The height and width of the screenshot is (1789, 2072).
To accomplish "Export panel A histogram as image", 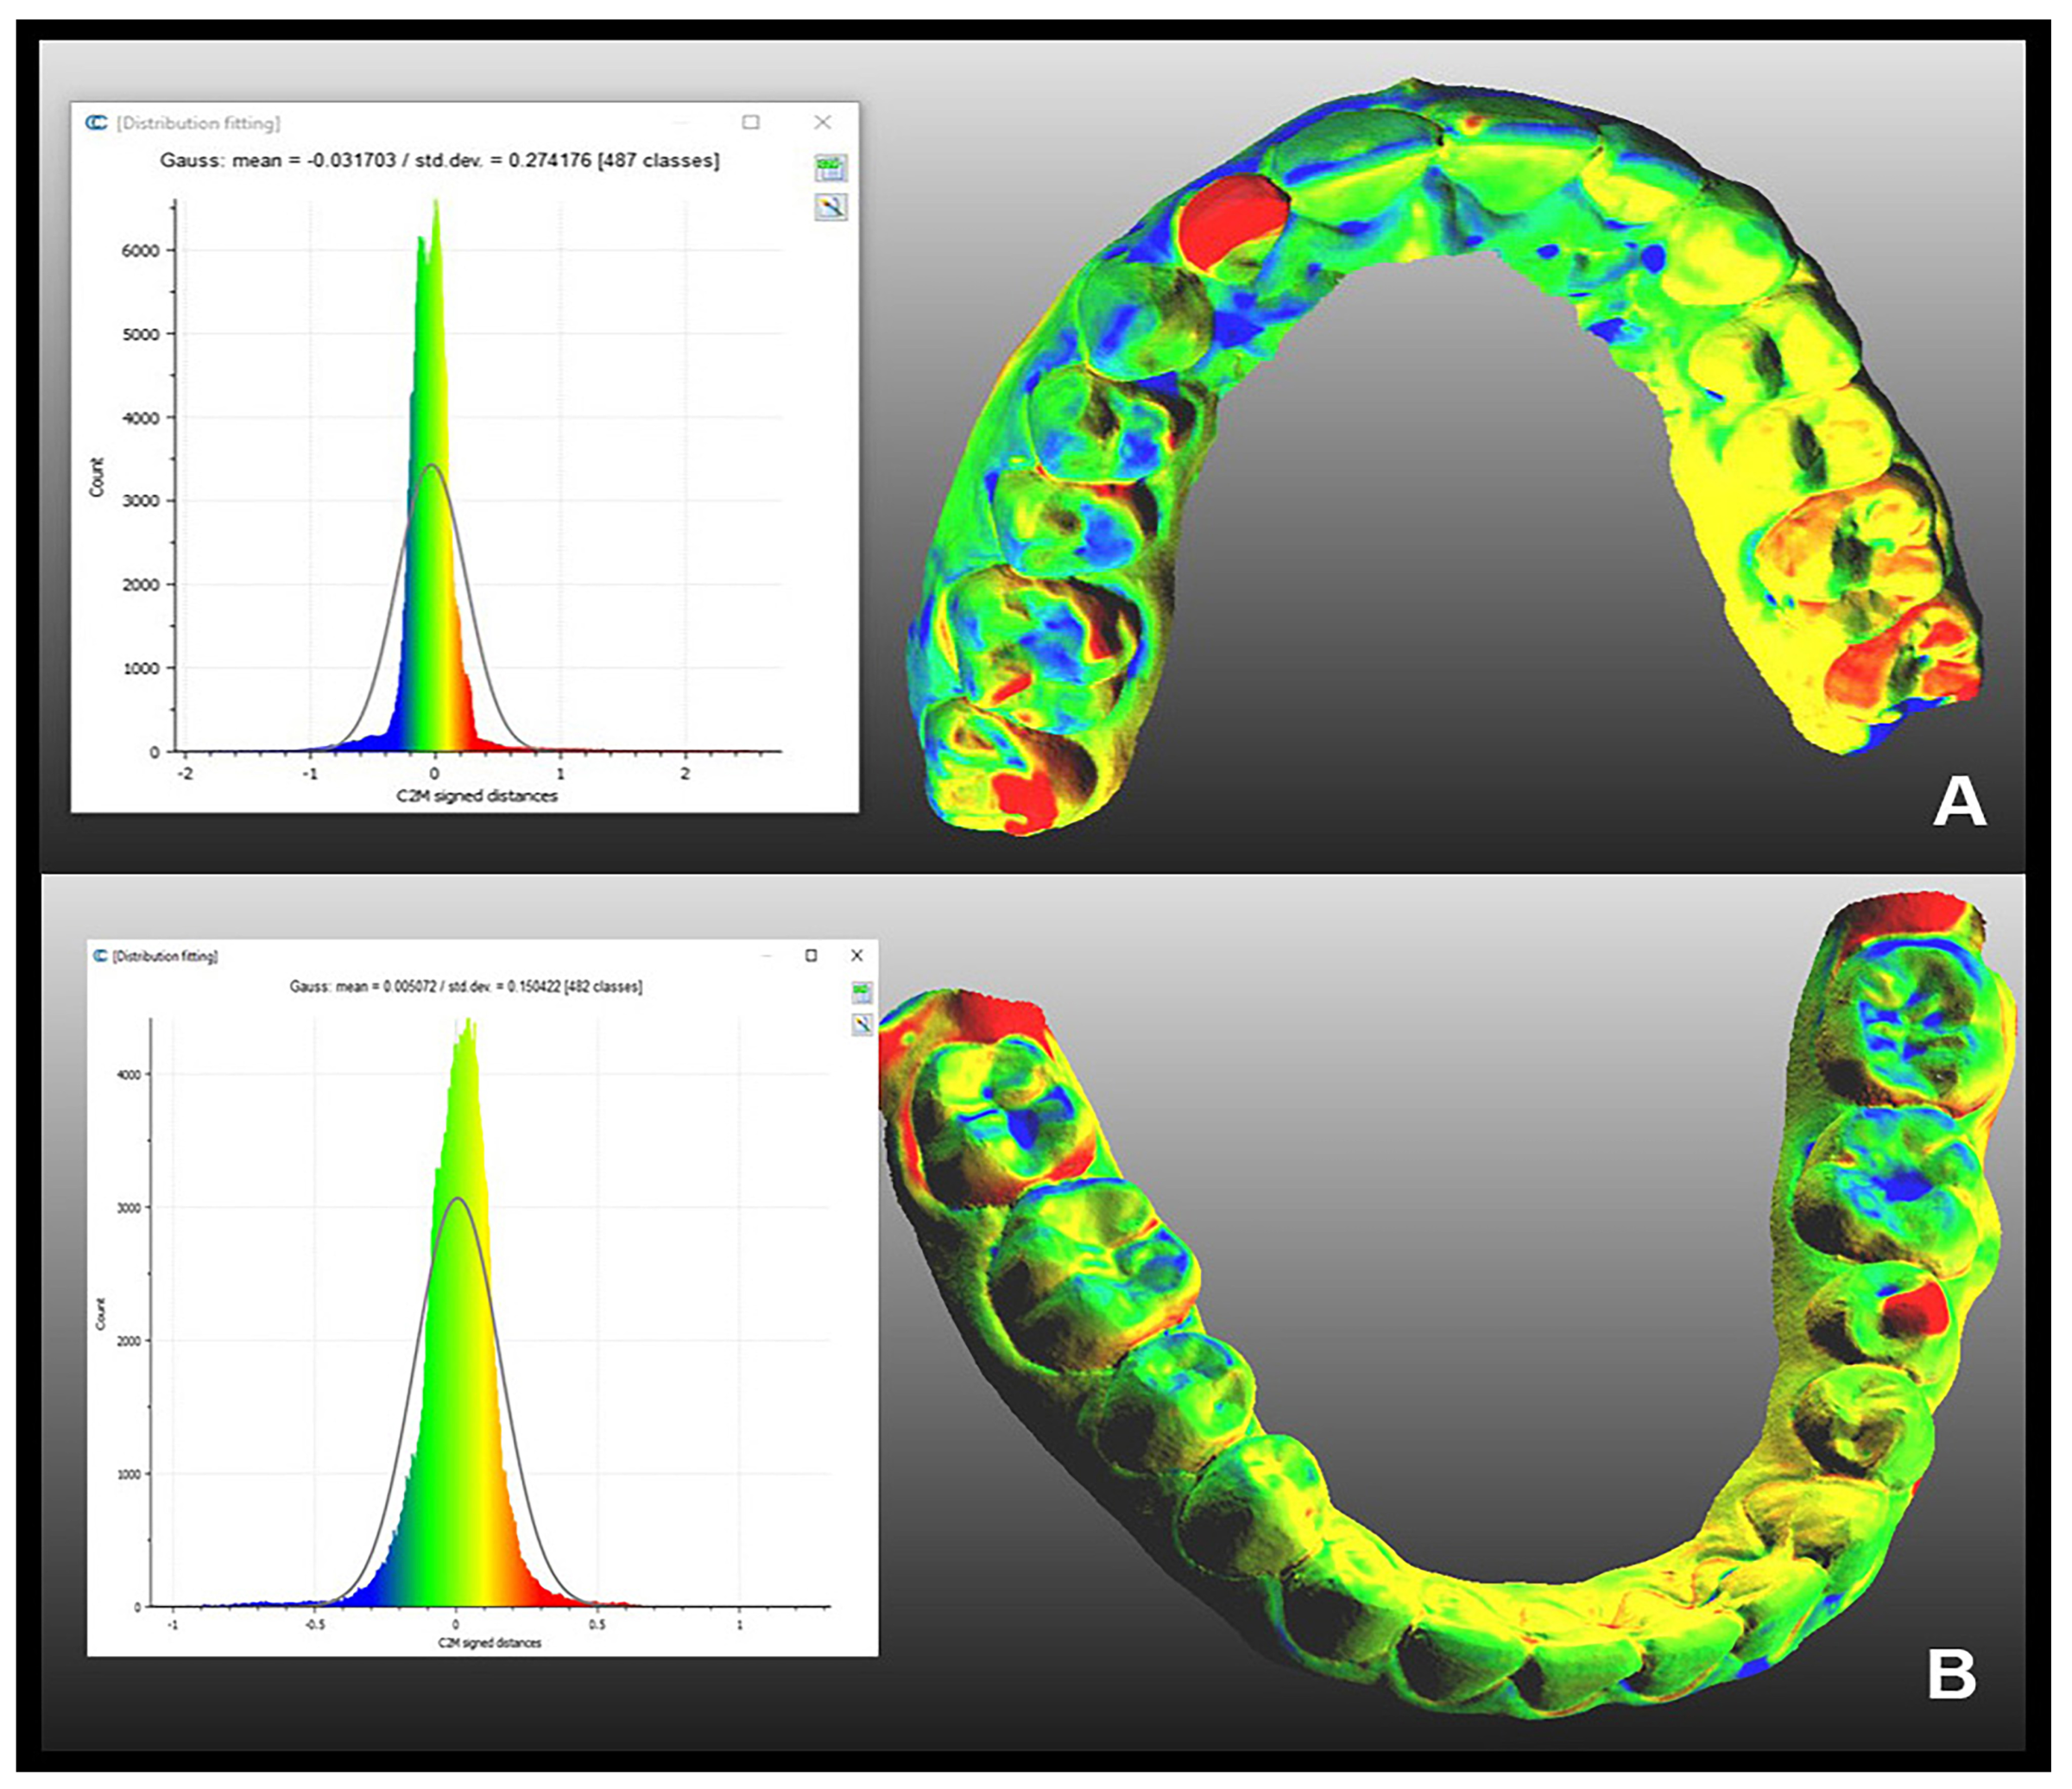I will [x=830, y=207].
